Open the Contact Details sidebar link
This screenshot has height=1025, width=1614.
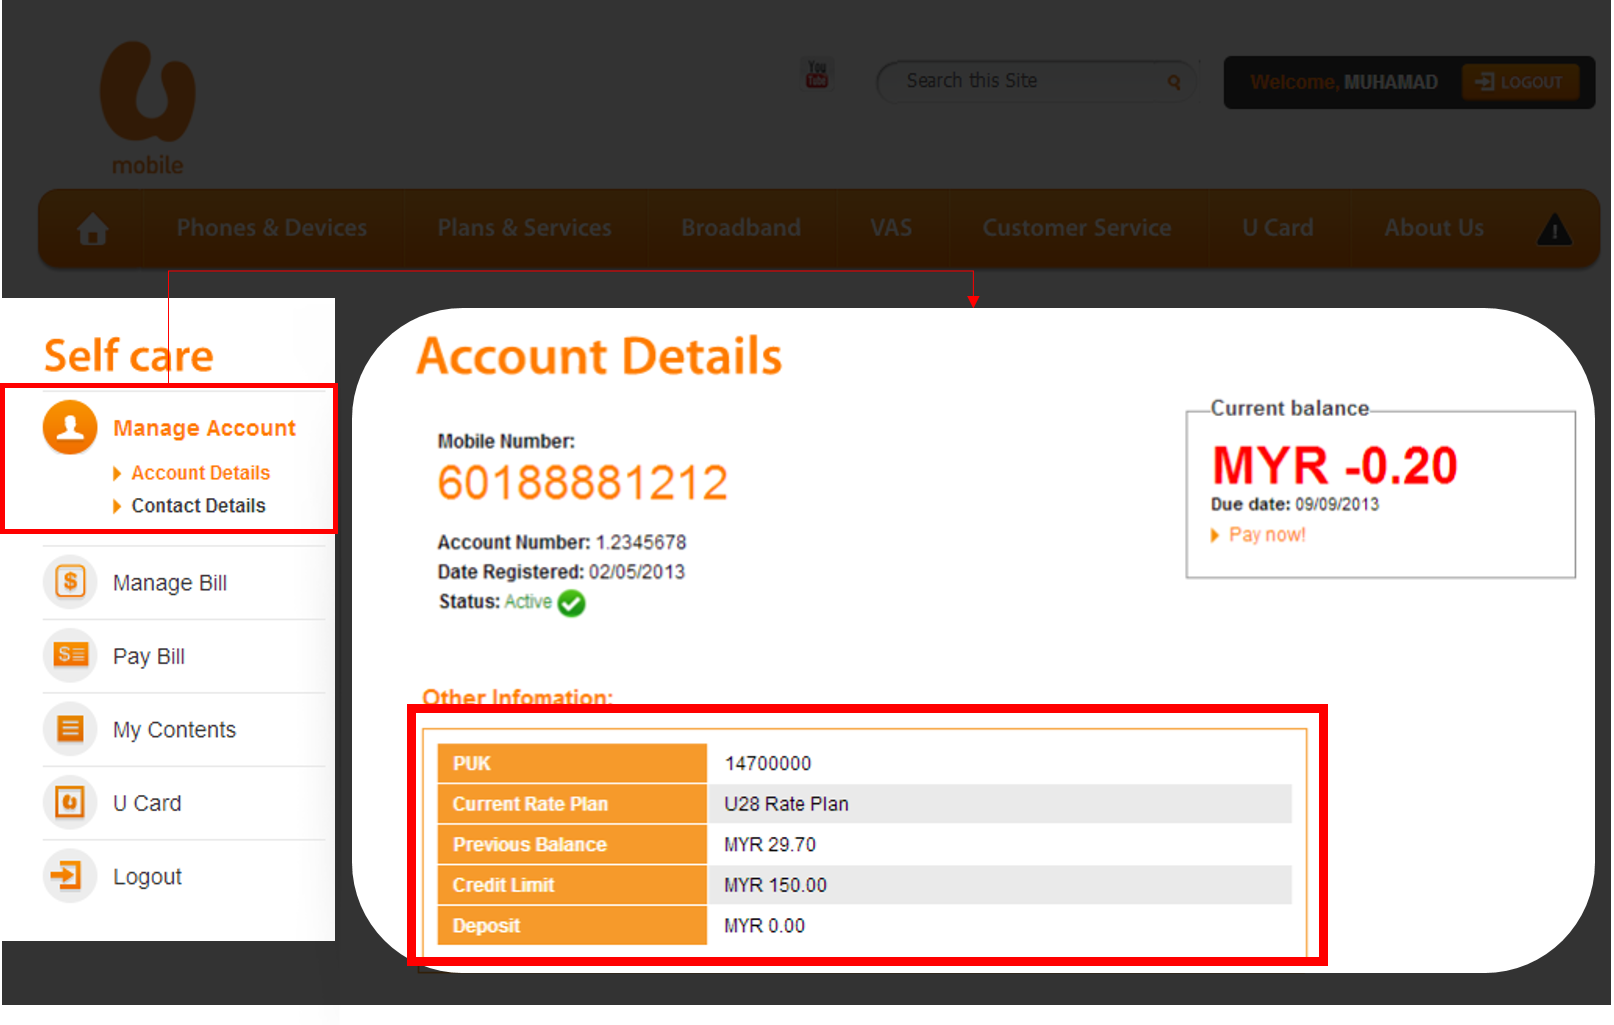199,506
